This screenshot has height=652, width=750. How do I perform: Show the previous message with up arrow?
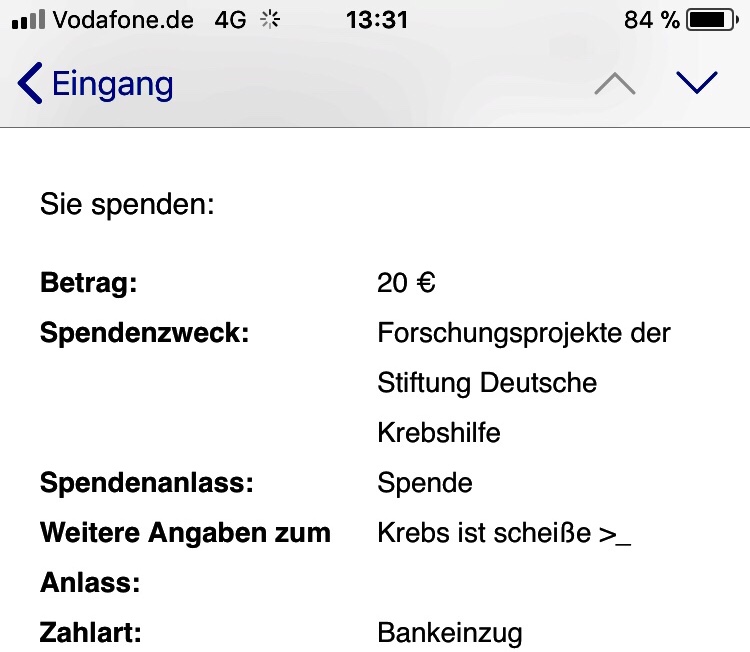click(615, 84)
